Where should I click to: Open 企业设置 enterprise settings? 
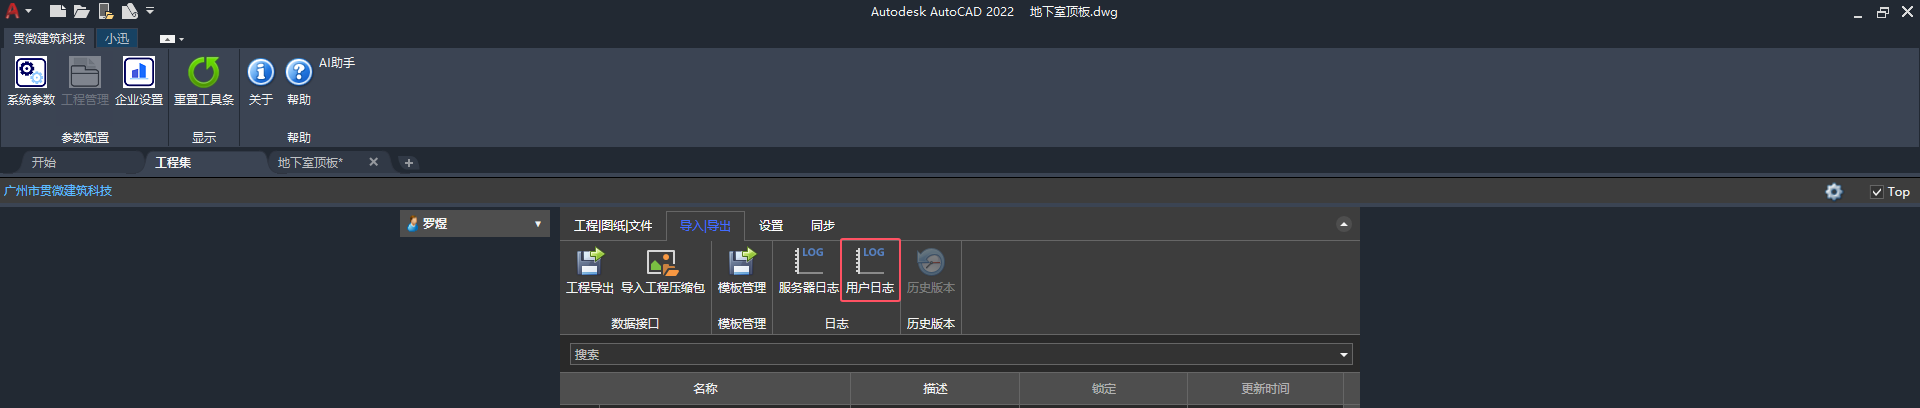point(139,81)
